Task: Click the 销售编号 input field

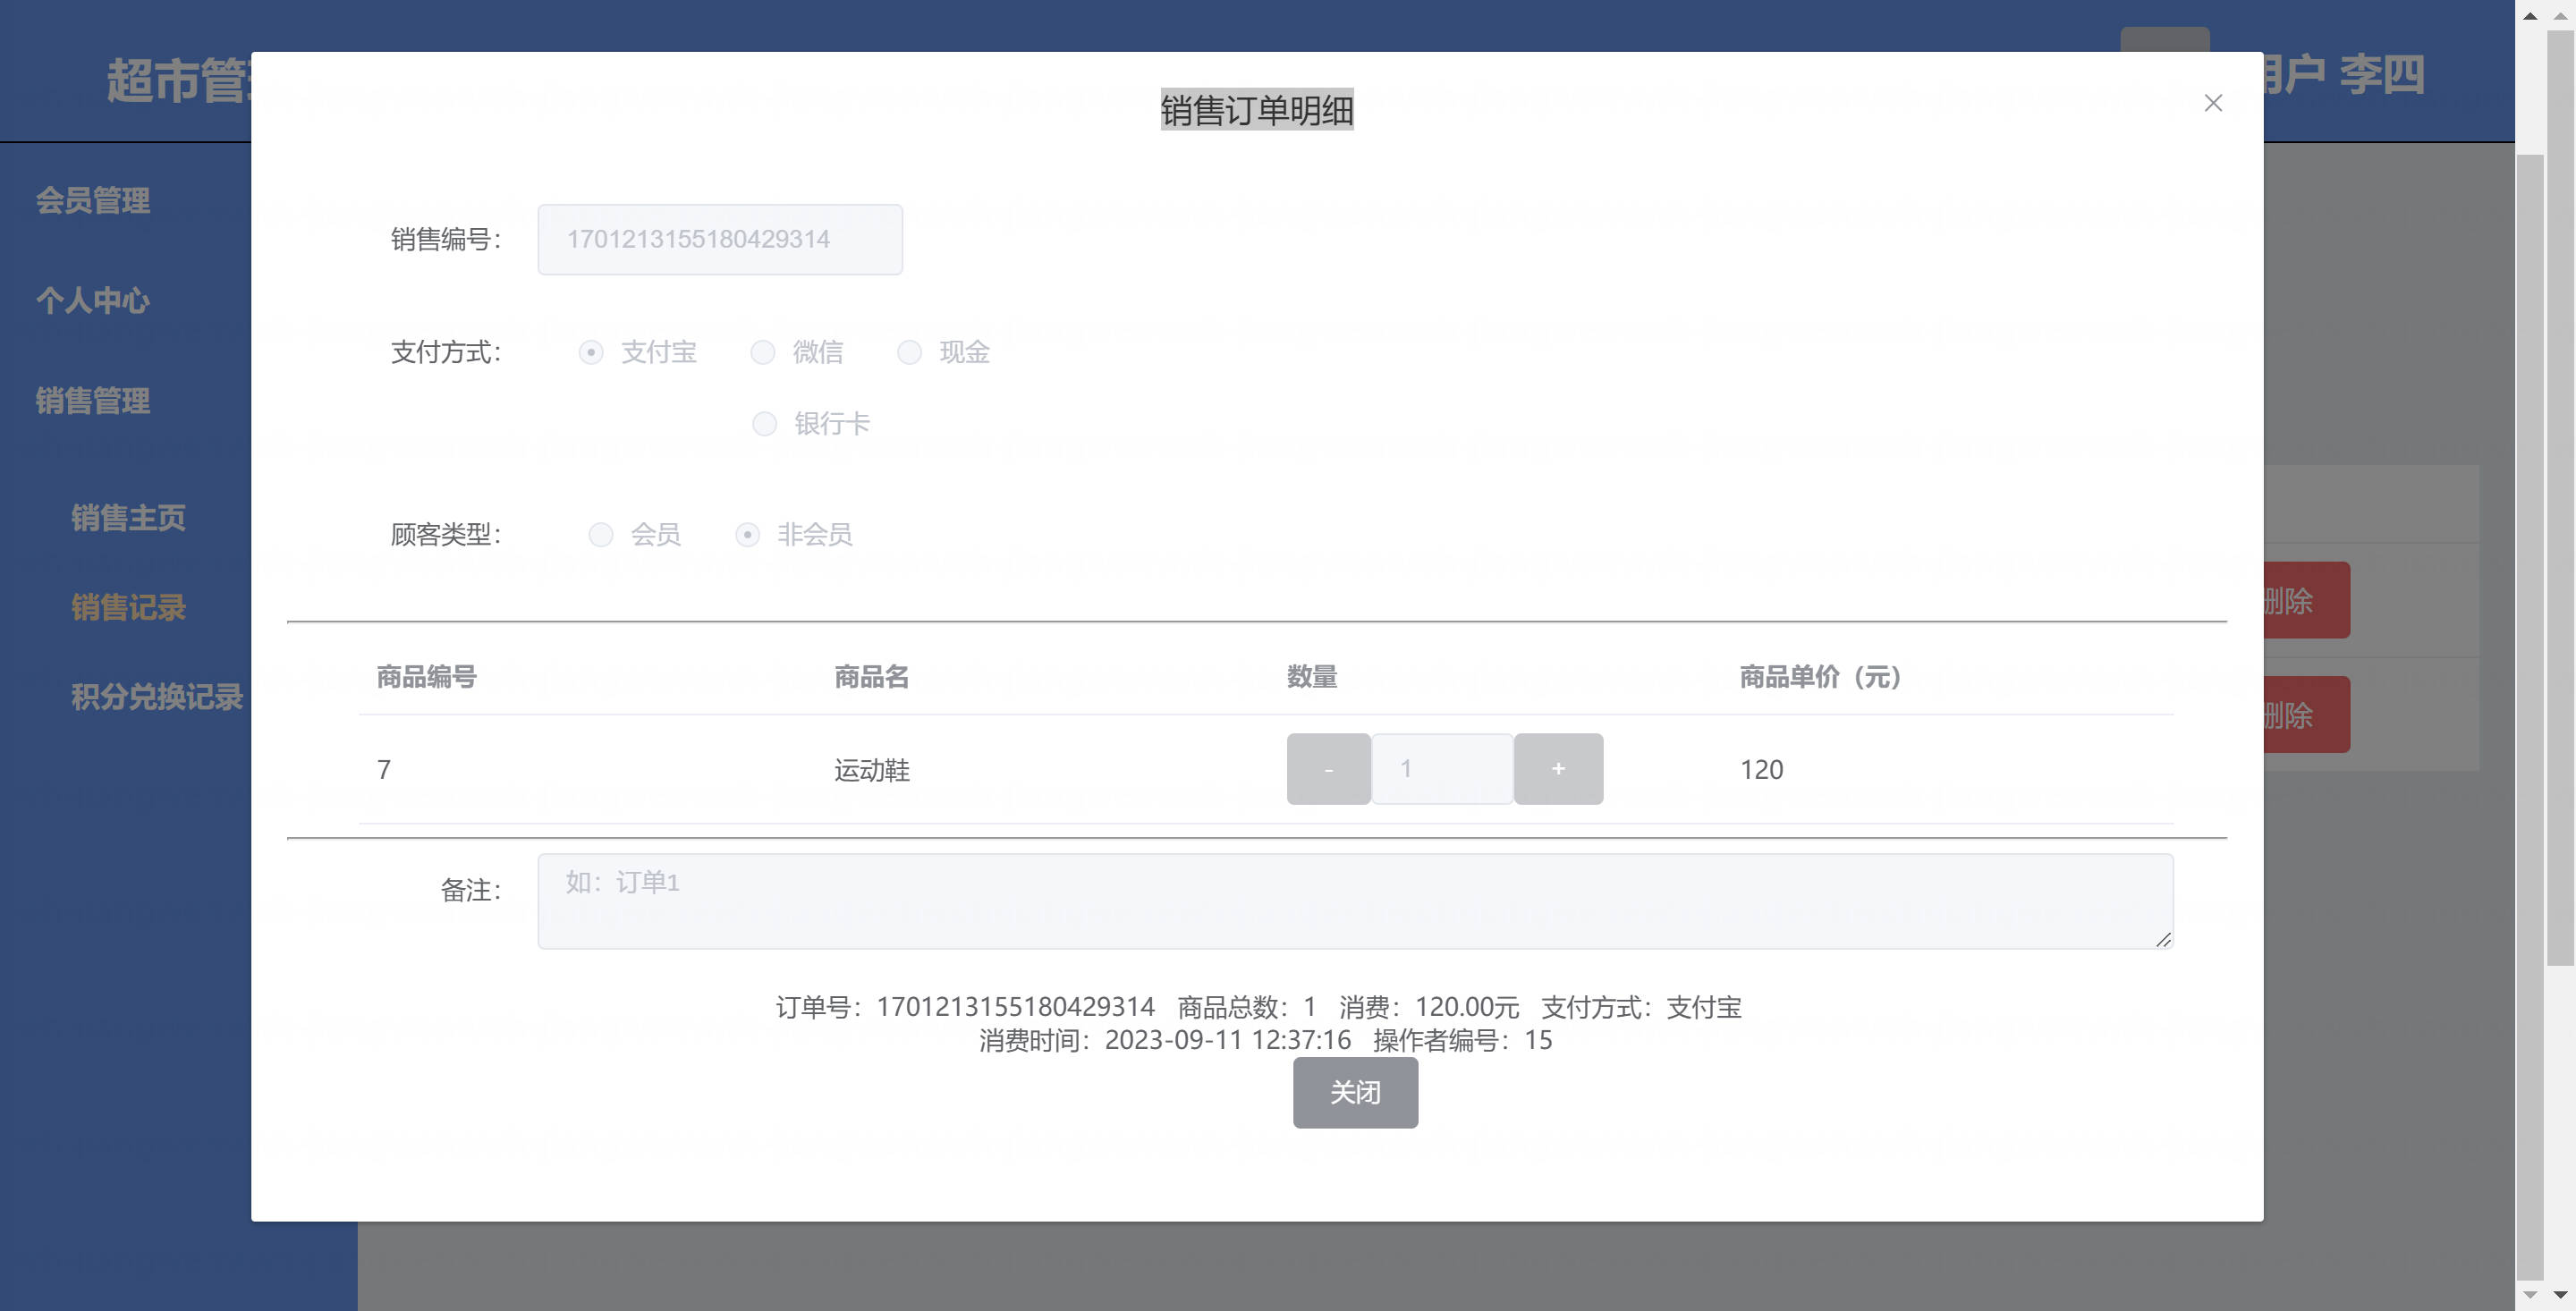Action: pos(719,240)
